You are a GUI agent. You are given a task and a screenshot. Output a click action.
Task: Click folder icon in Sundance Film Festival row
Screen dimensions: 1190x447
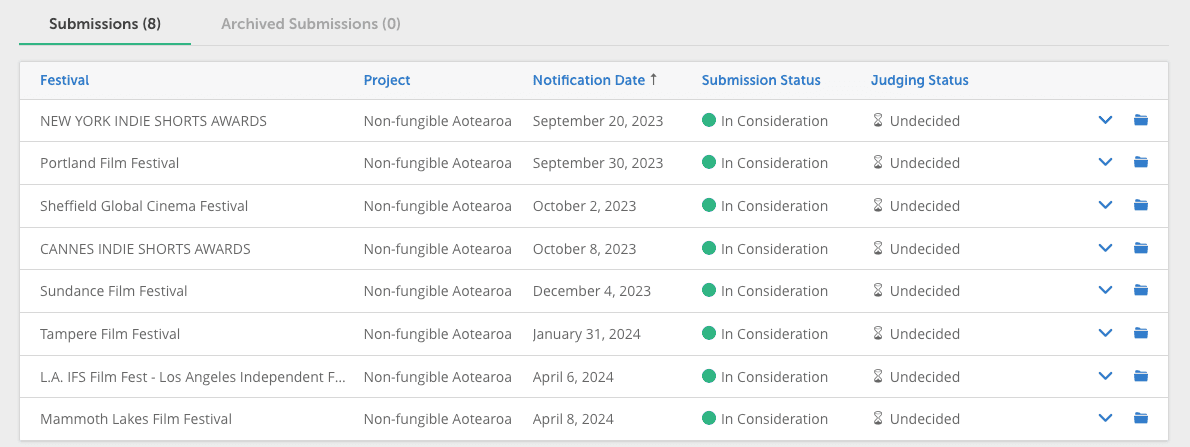point(1141,291)
